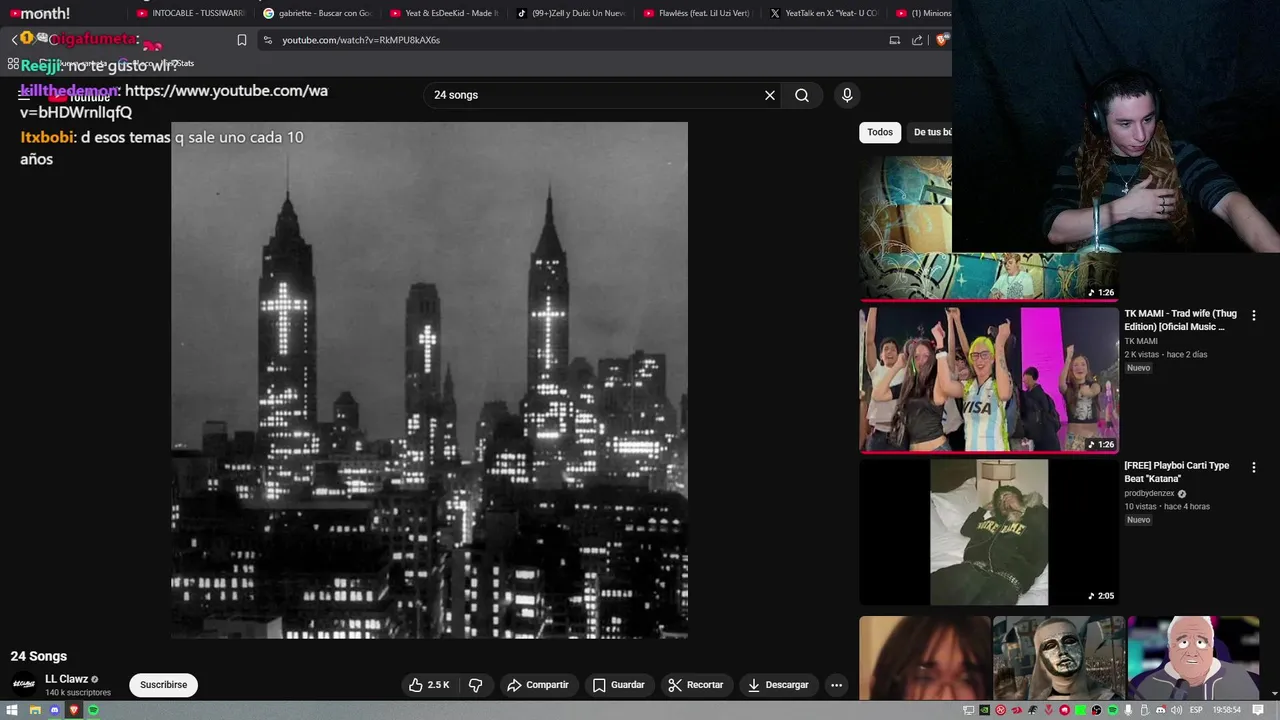Open File Explorer from taskbar
Image resolution: width=1280 pixels, height=720 pixels.
35,710
